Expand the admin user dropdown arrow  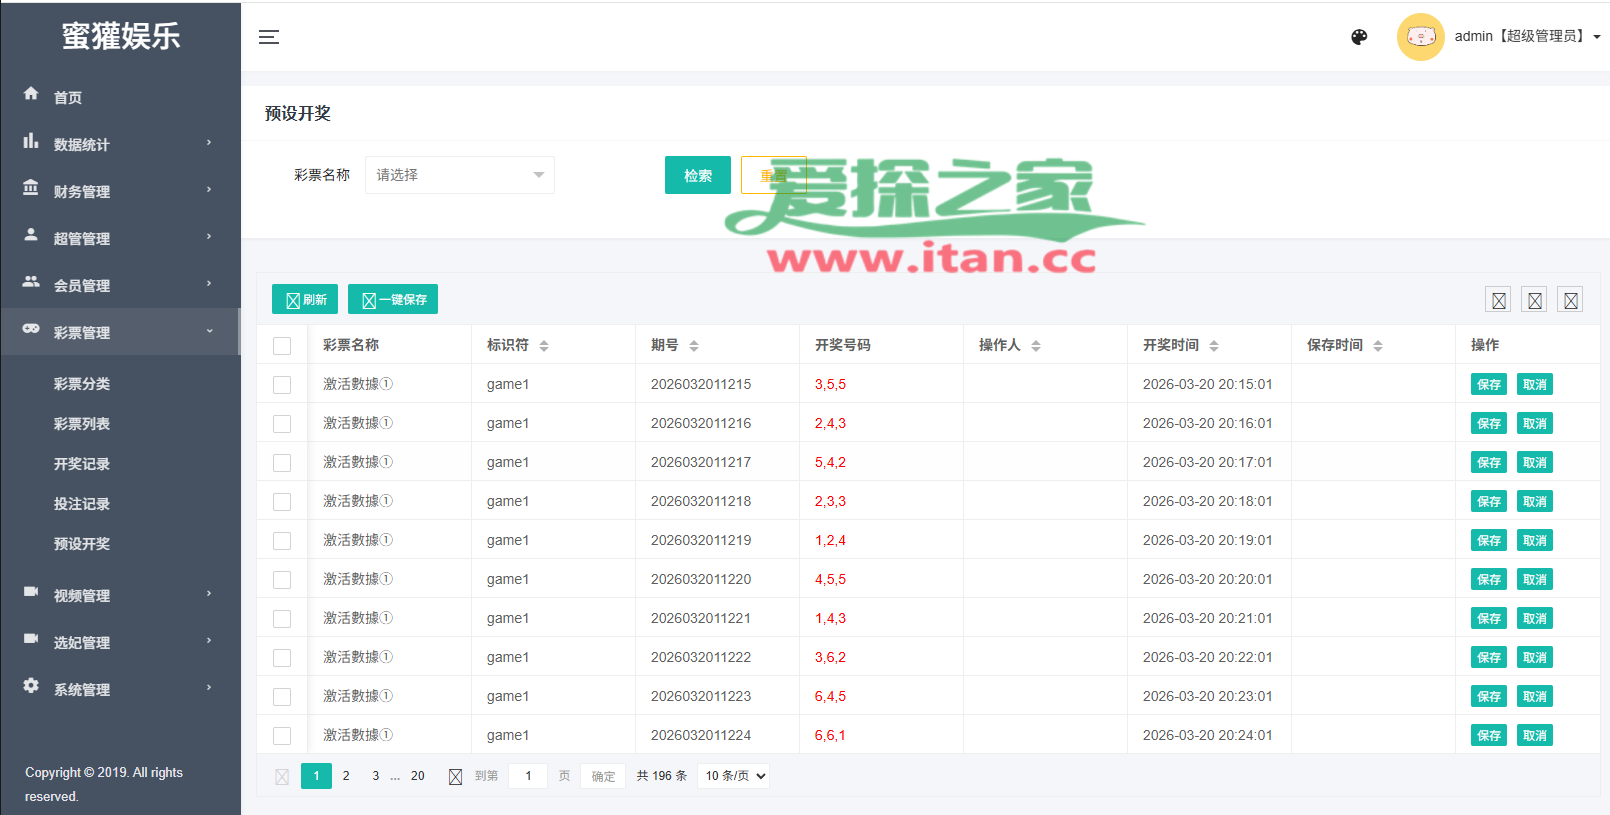point(1597,37)
